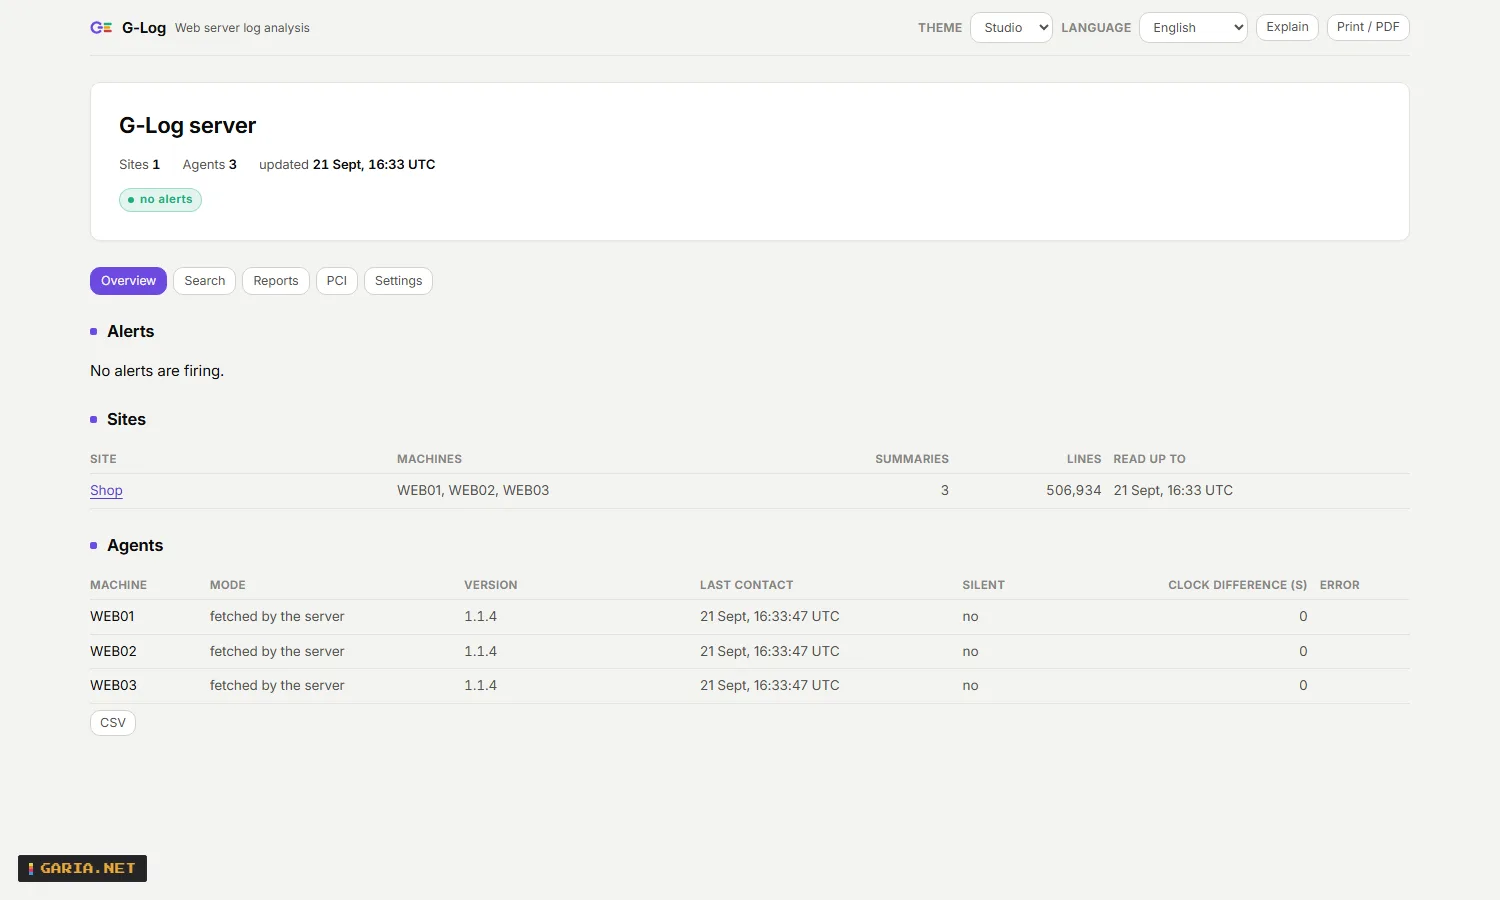Click the LAST CONTACT column header
The image size is (1500, 900).
(746, 585)
